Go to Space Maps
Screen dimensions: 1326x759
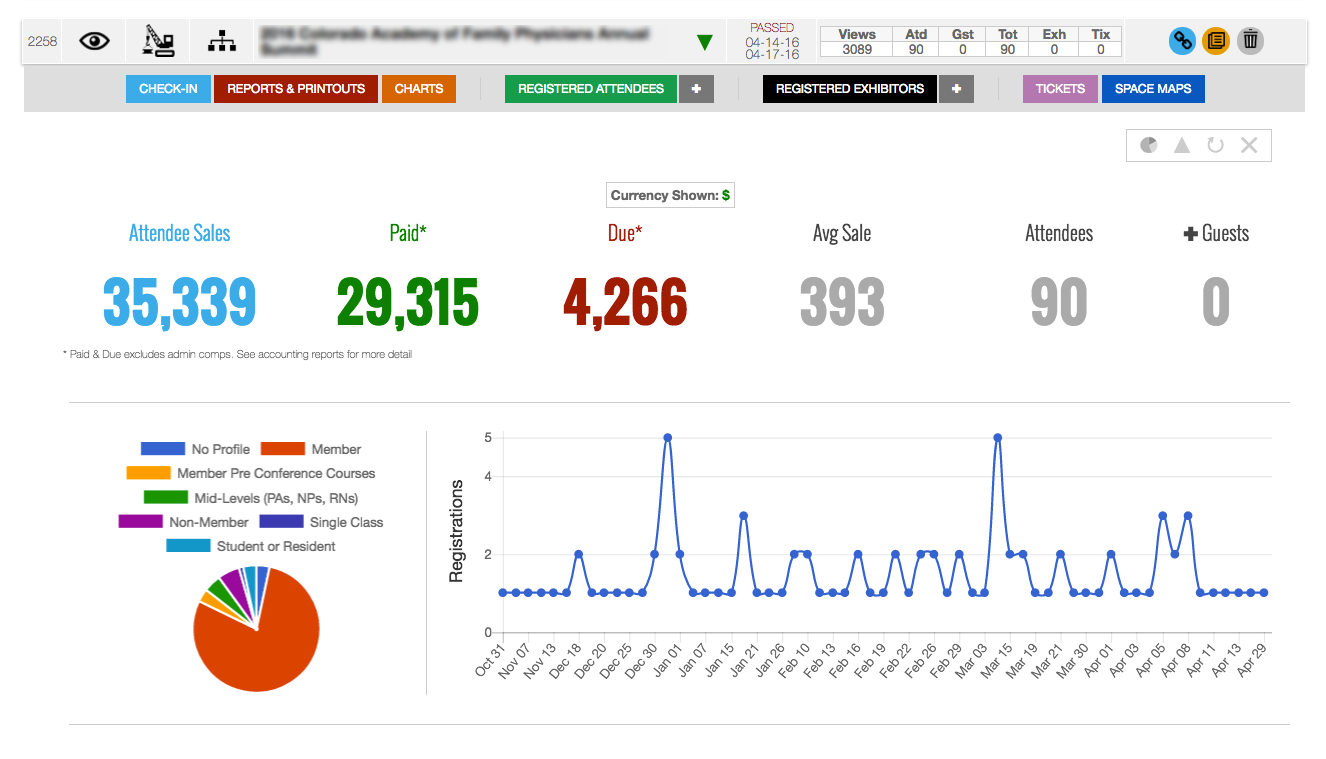click(x=1153, y=89)
